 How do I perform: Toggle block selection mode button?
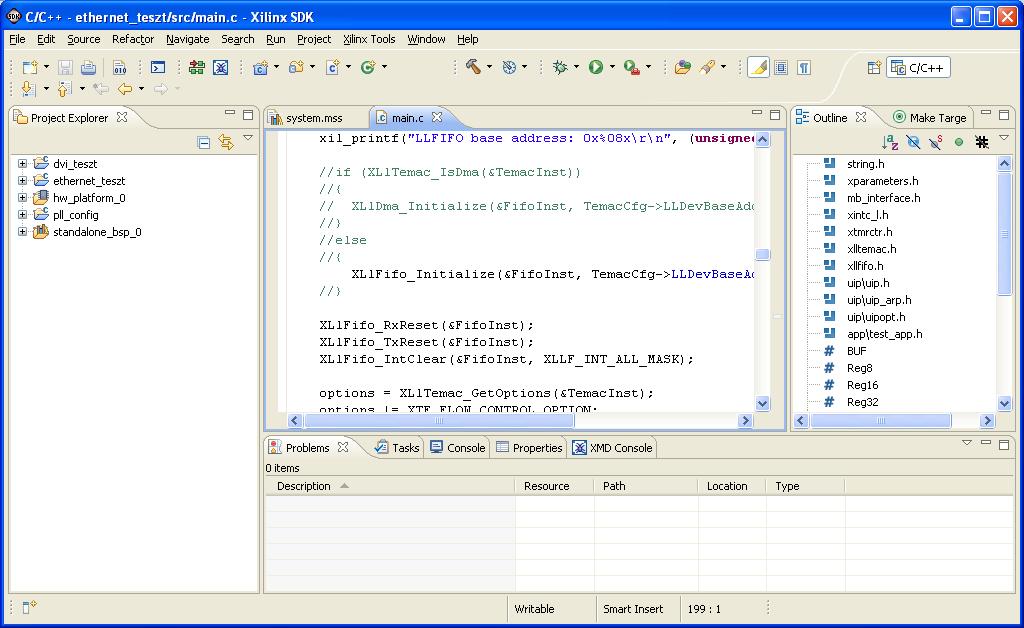click(781, 67)
